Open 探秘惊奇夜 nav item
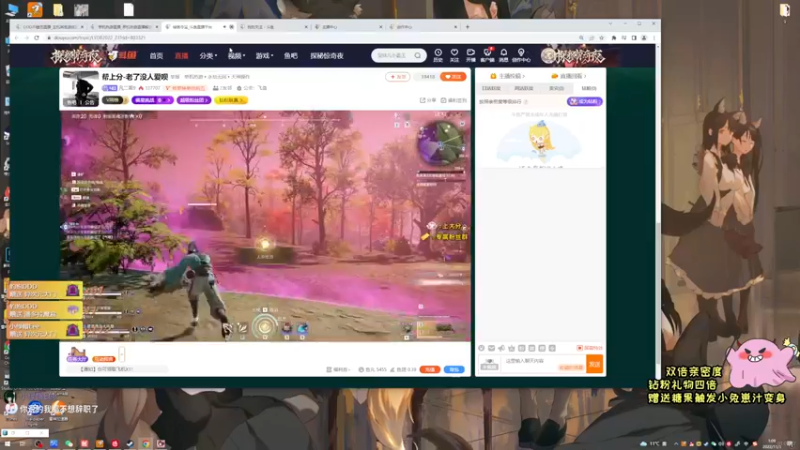The height and width of the screenshot is (450, 800). (327, 56)
